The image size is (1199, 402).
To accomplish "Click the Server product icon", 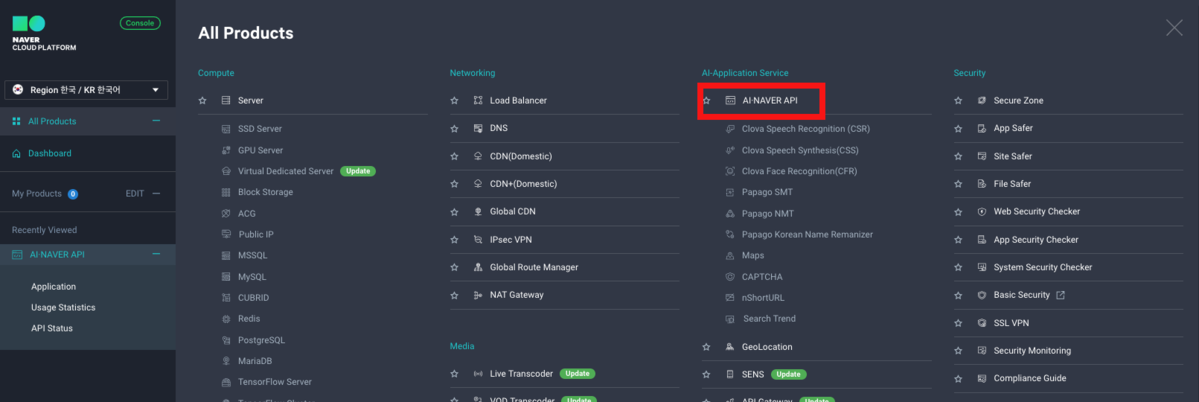I will pos(226,101).
